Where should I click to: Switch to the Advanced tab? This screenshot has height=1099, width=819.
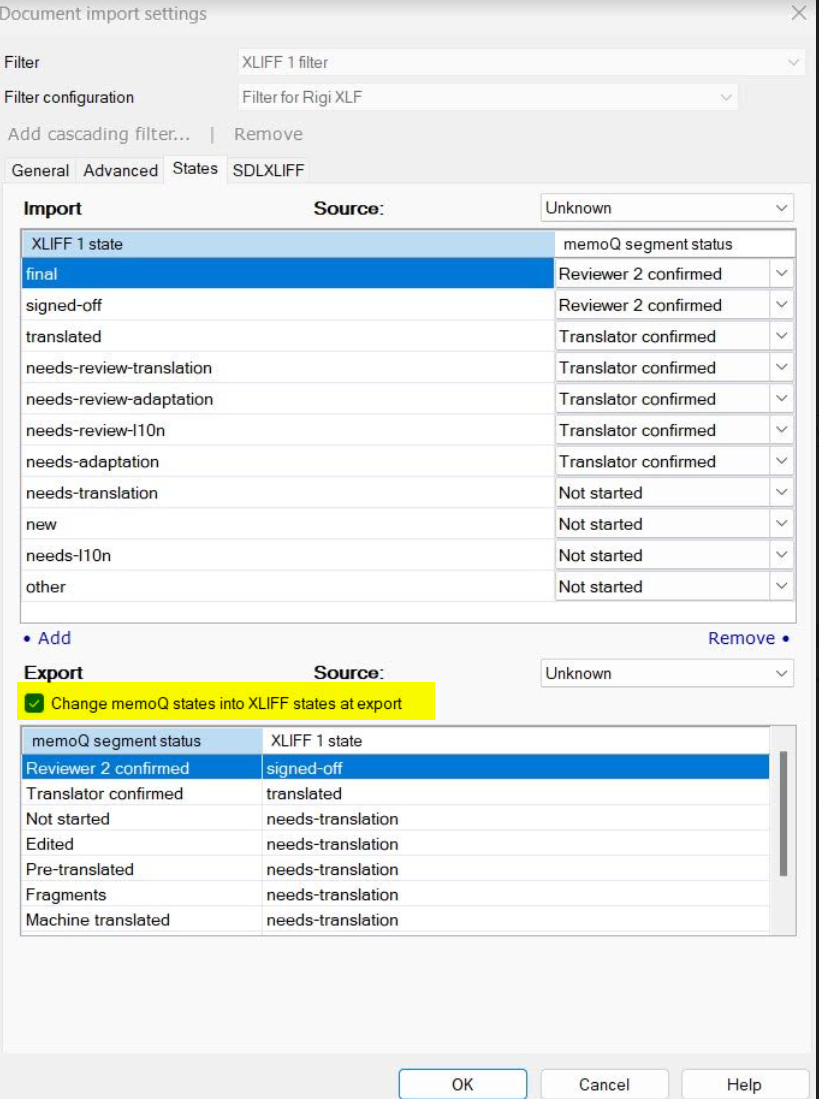point(121,170)
